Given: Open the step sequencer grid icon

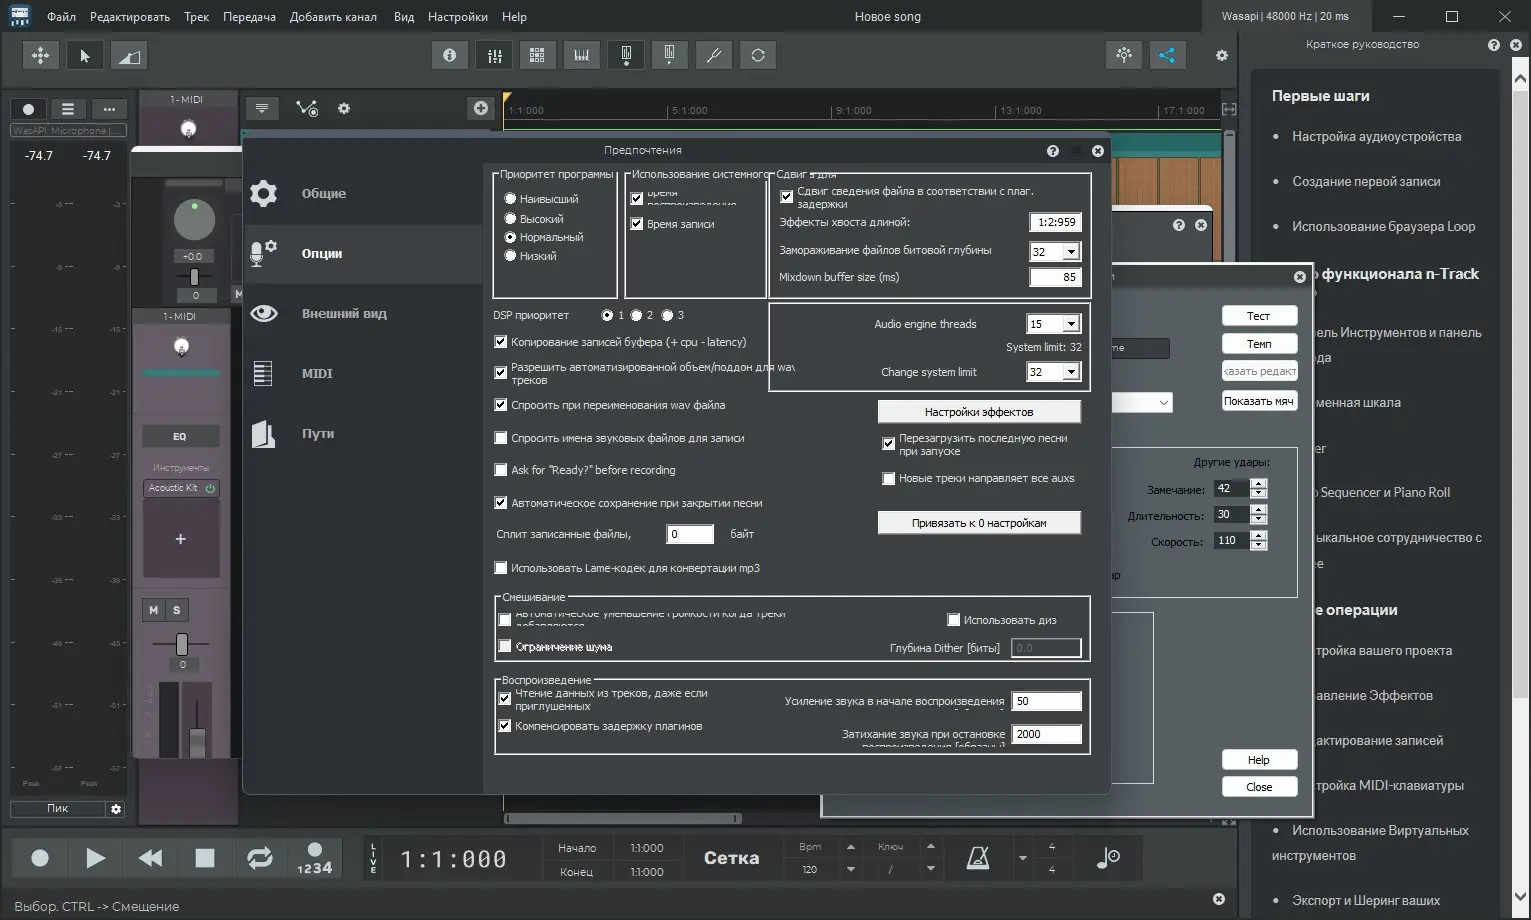Looking at the screenshot, I should pyautogui.click(x=537, y=56).
